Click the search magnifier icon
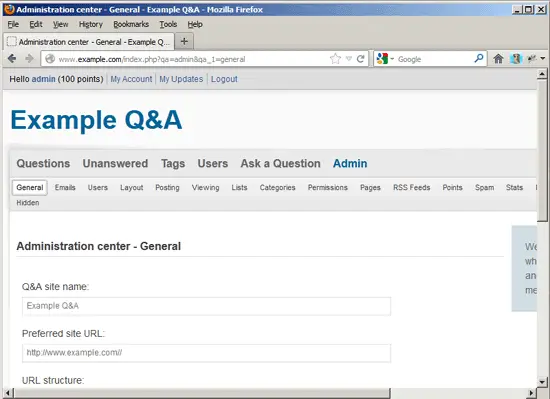Screen dimensions: 550x399 click(478, 59)
